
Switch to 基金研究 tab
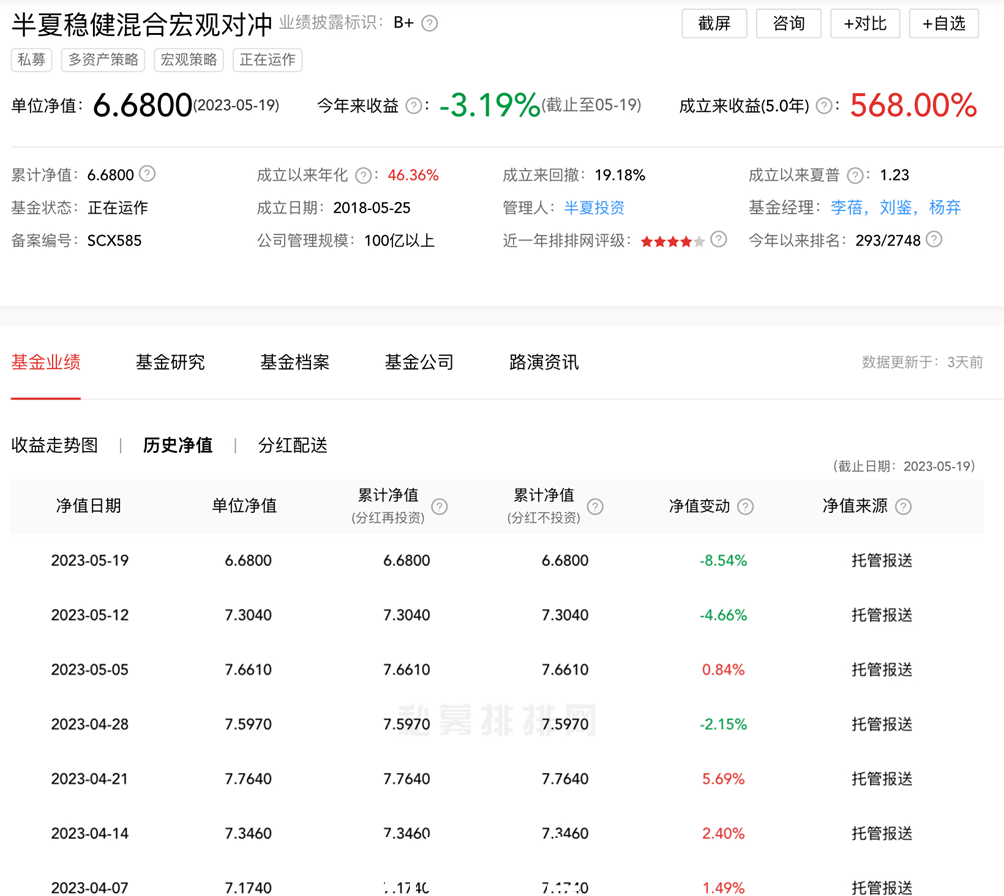coord(170,362)
